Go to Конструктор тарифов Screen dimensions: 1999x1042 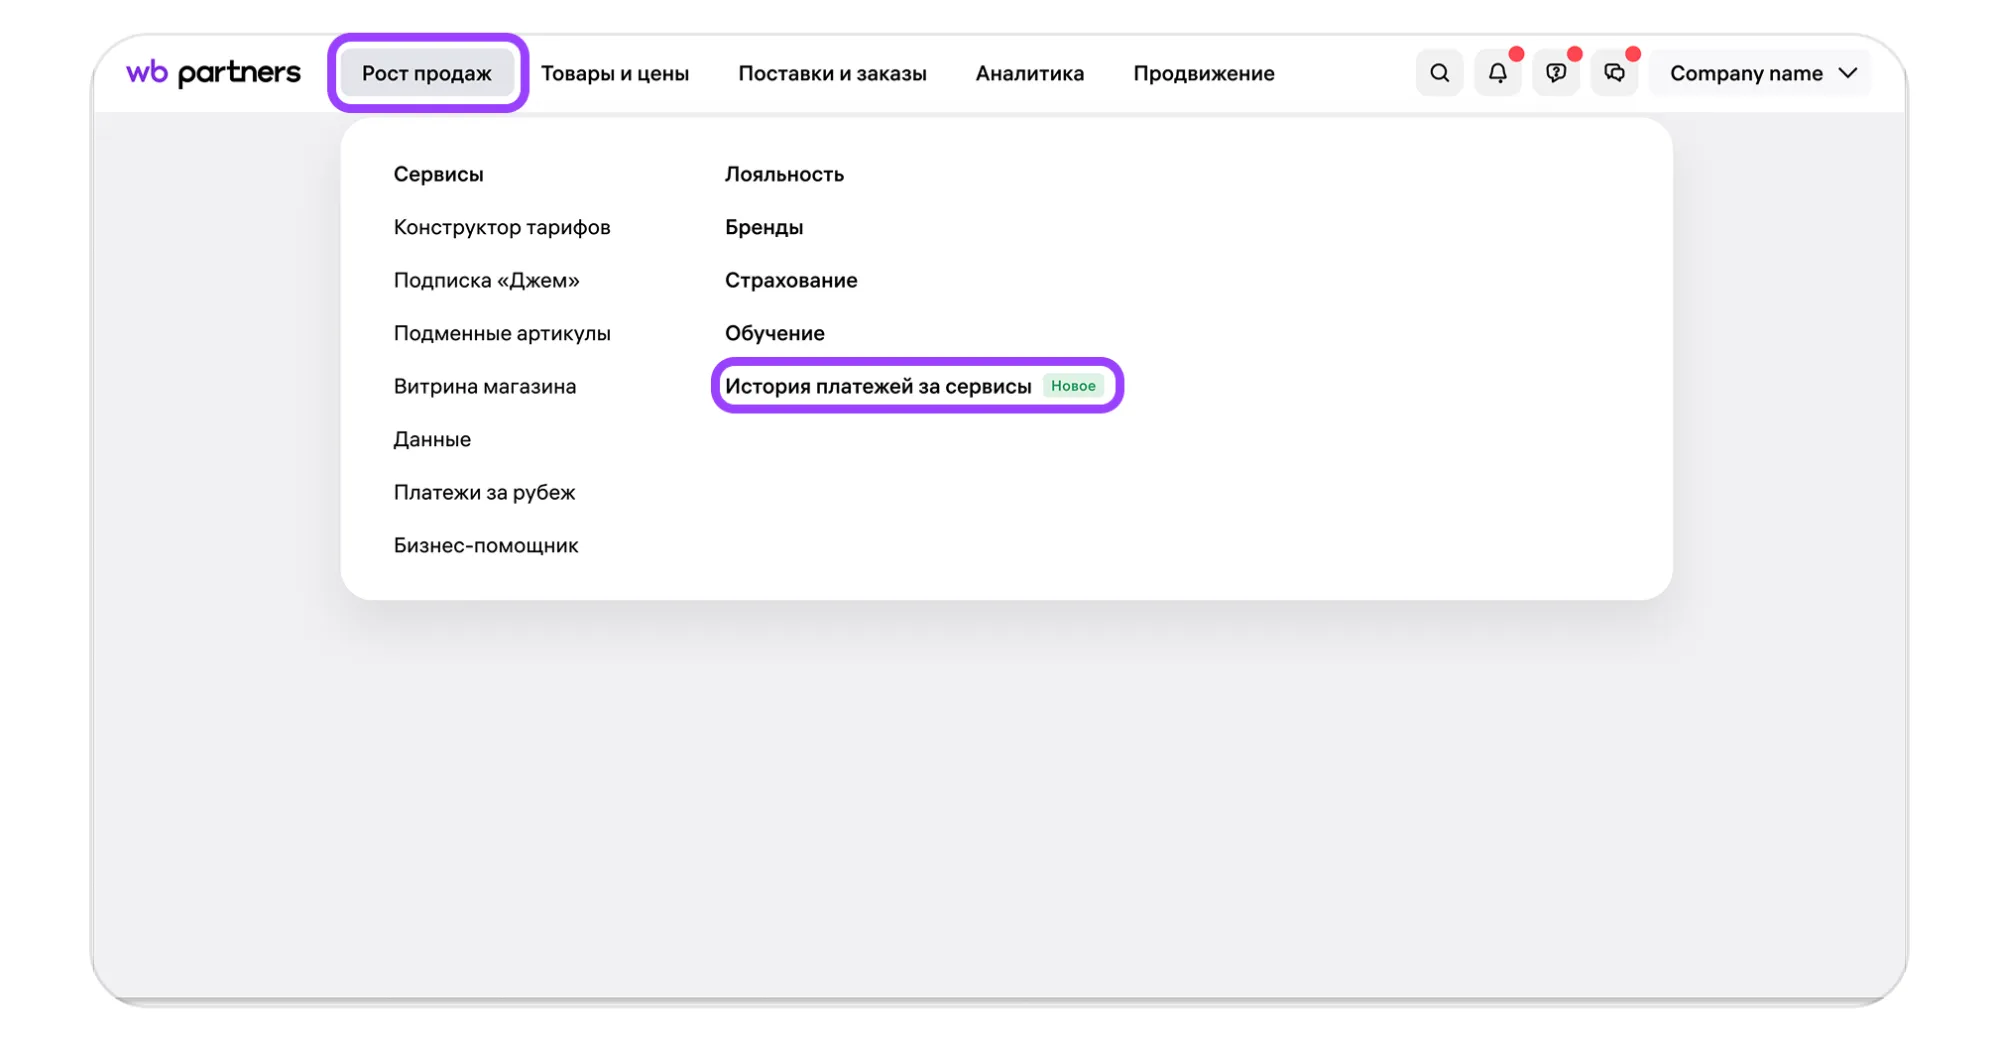click(x=501, y=227)
